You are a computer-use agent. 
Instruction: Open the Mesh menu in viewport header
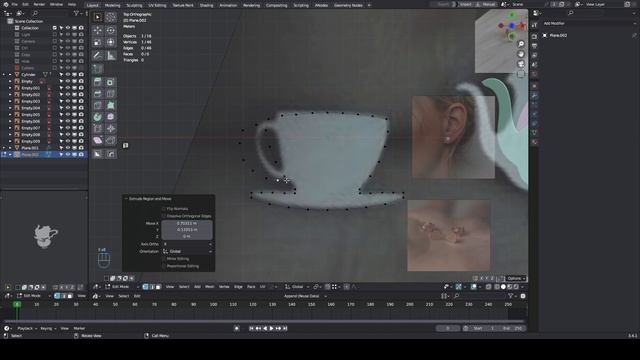[210, 287]
